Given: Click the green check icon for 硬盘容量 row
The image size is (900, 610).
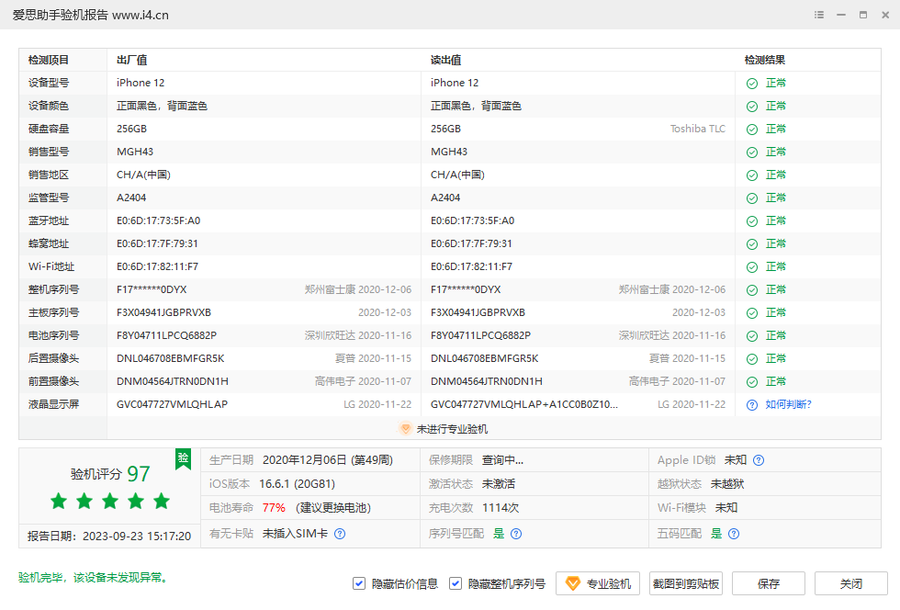Looking at the screenshot, I should click(752, 130).
